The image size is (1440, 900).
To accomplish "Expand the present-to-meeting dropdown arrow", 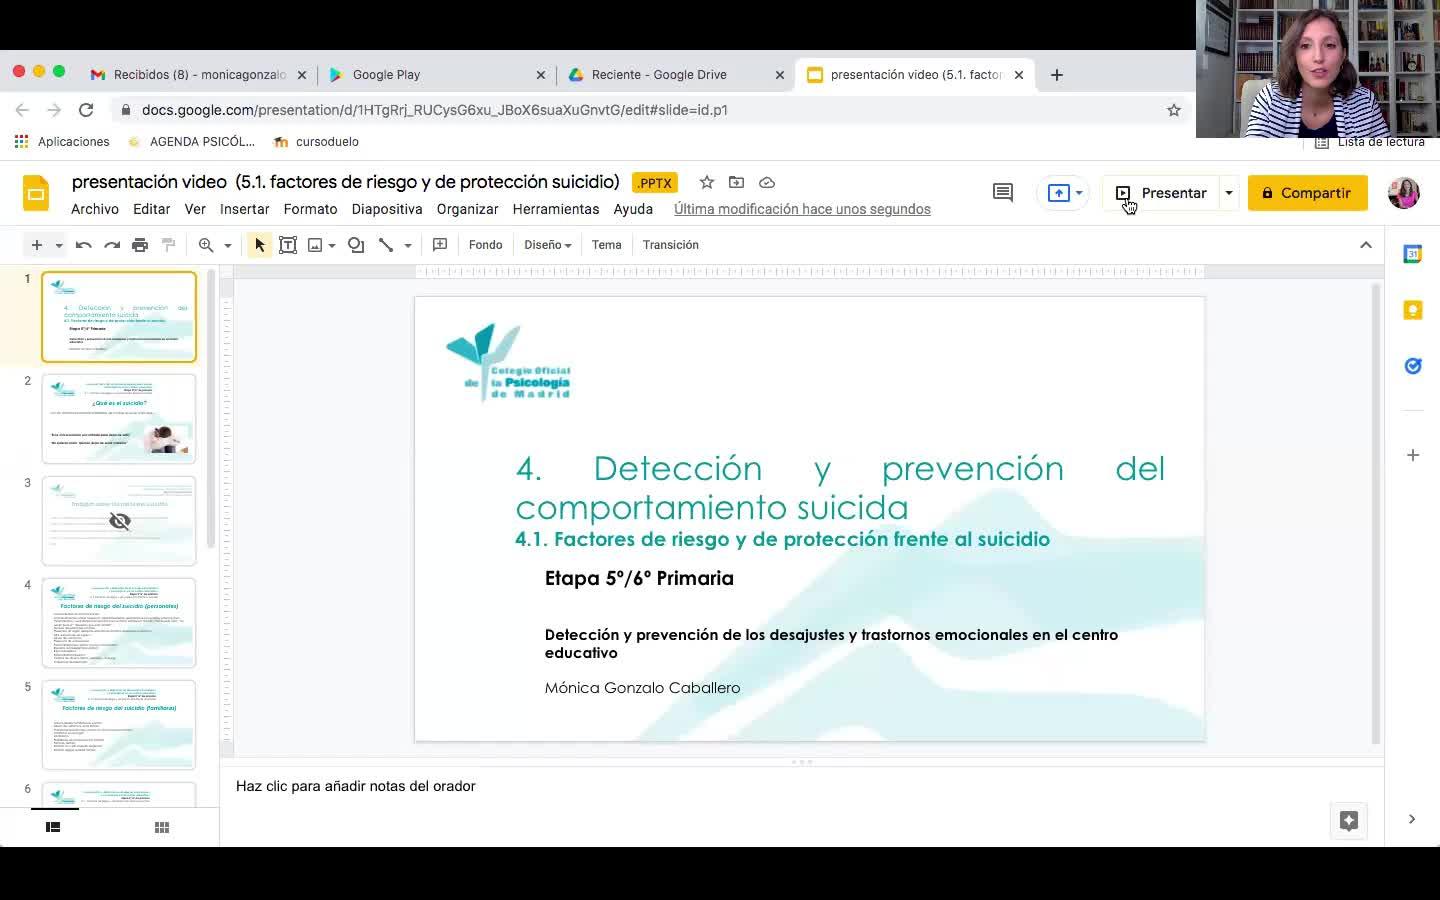I will click(1079, 193).
